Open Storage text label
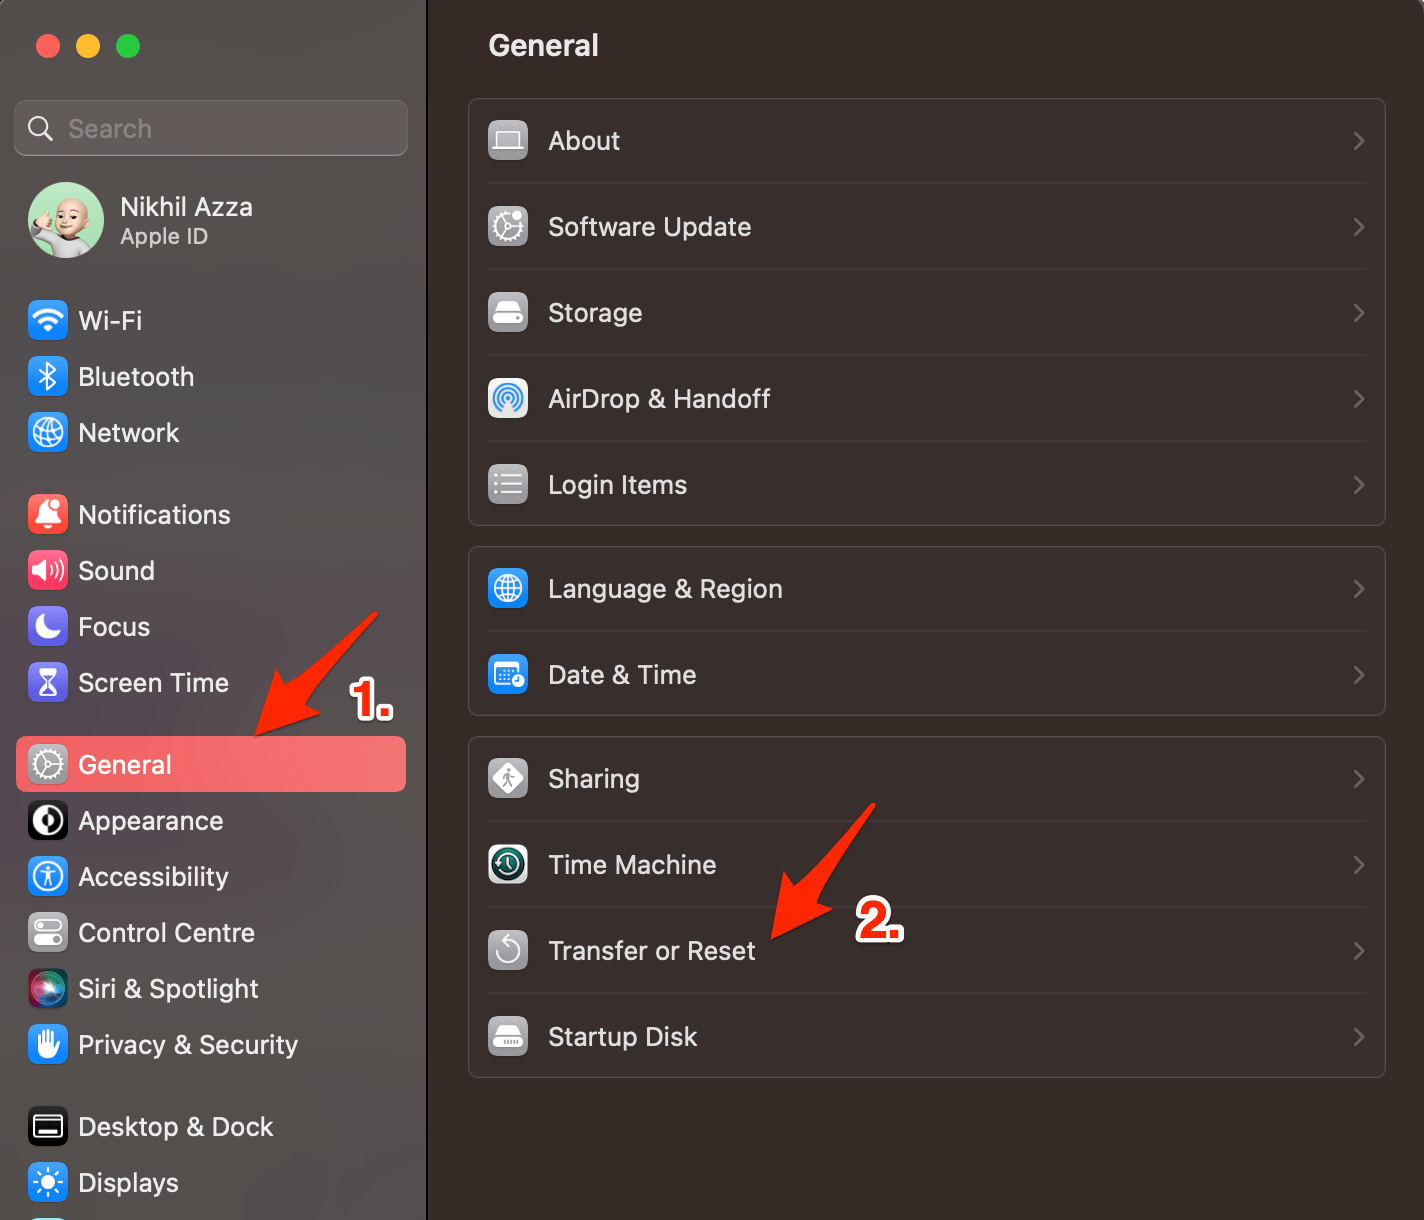 coord(595,313)
